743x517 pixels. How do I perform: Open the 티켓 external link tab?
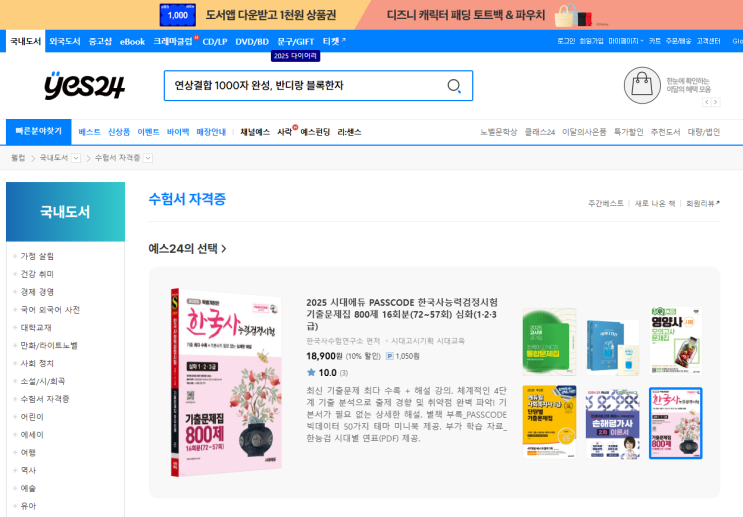[334, 41]
